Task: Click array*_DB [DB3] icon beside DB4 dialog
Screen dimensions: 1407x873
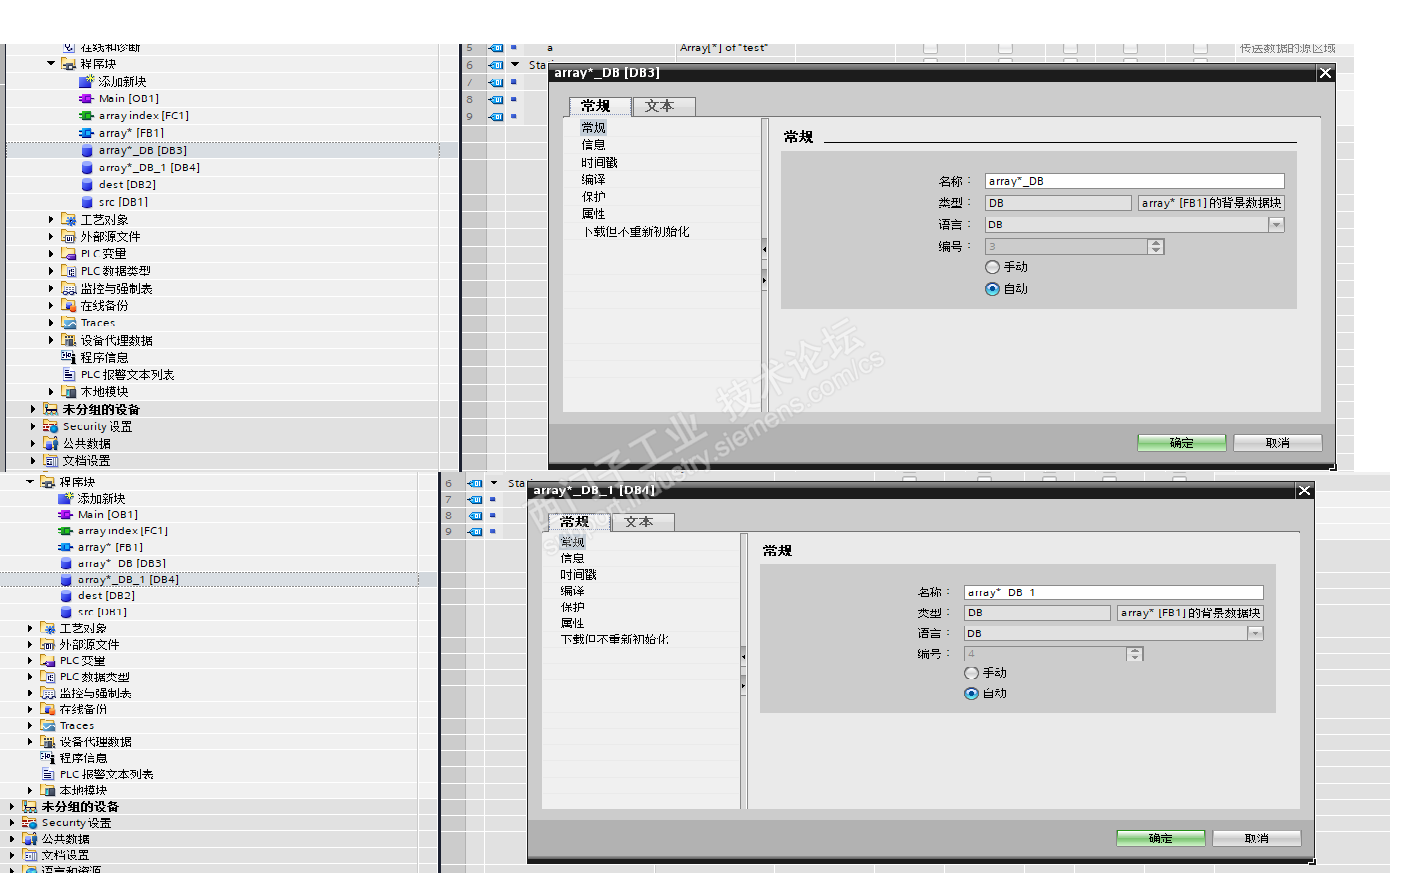Action: (x=66, y=563)
